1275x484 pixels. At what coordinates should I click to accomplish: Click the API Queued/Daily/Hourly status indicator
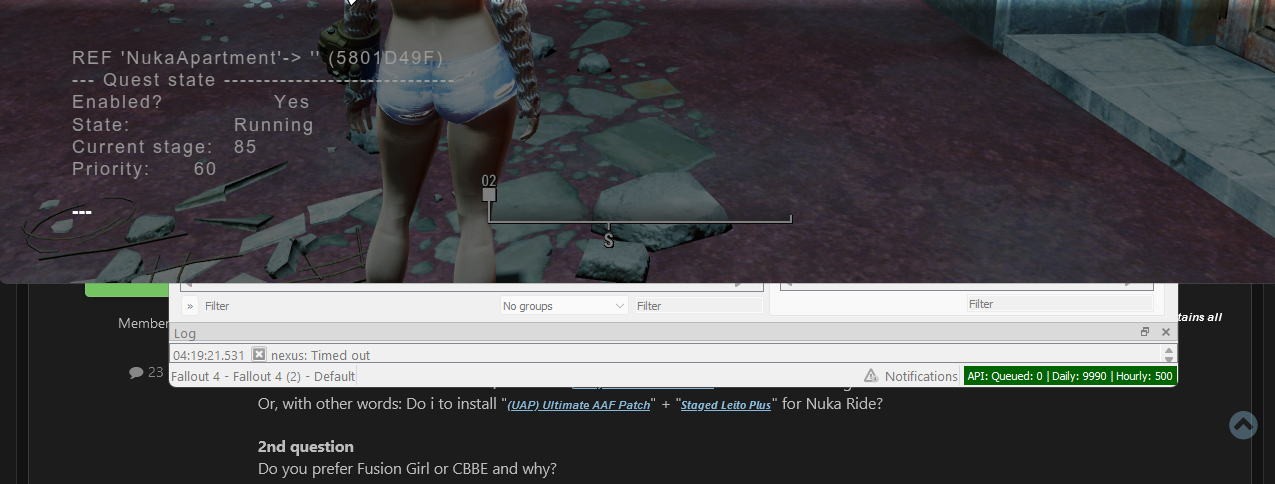click(1070, 376)
